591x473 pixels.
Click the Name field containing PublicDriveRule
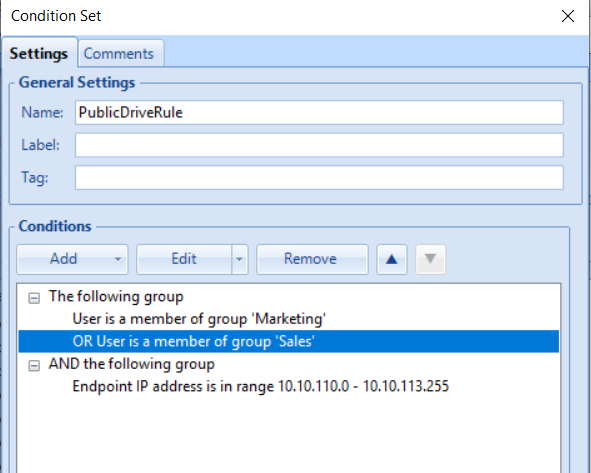tap(319, 112)
